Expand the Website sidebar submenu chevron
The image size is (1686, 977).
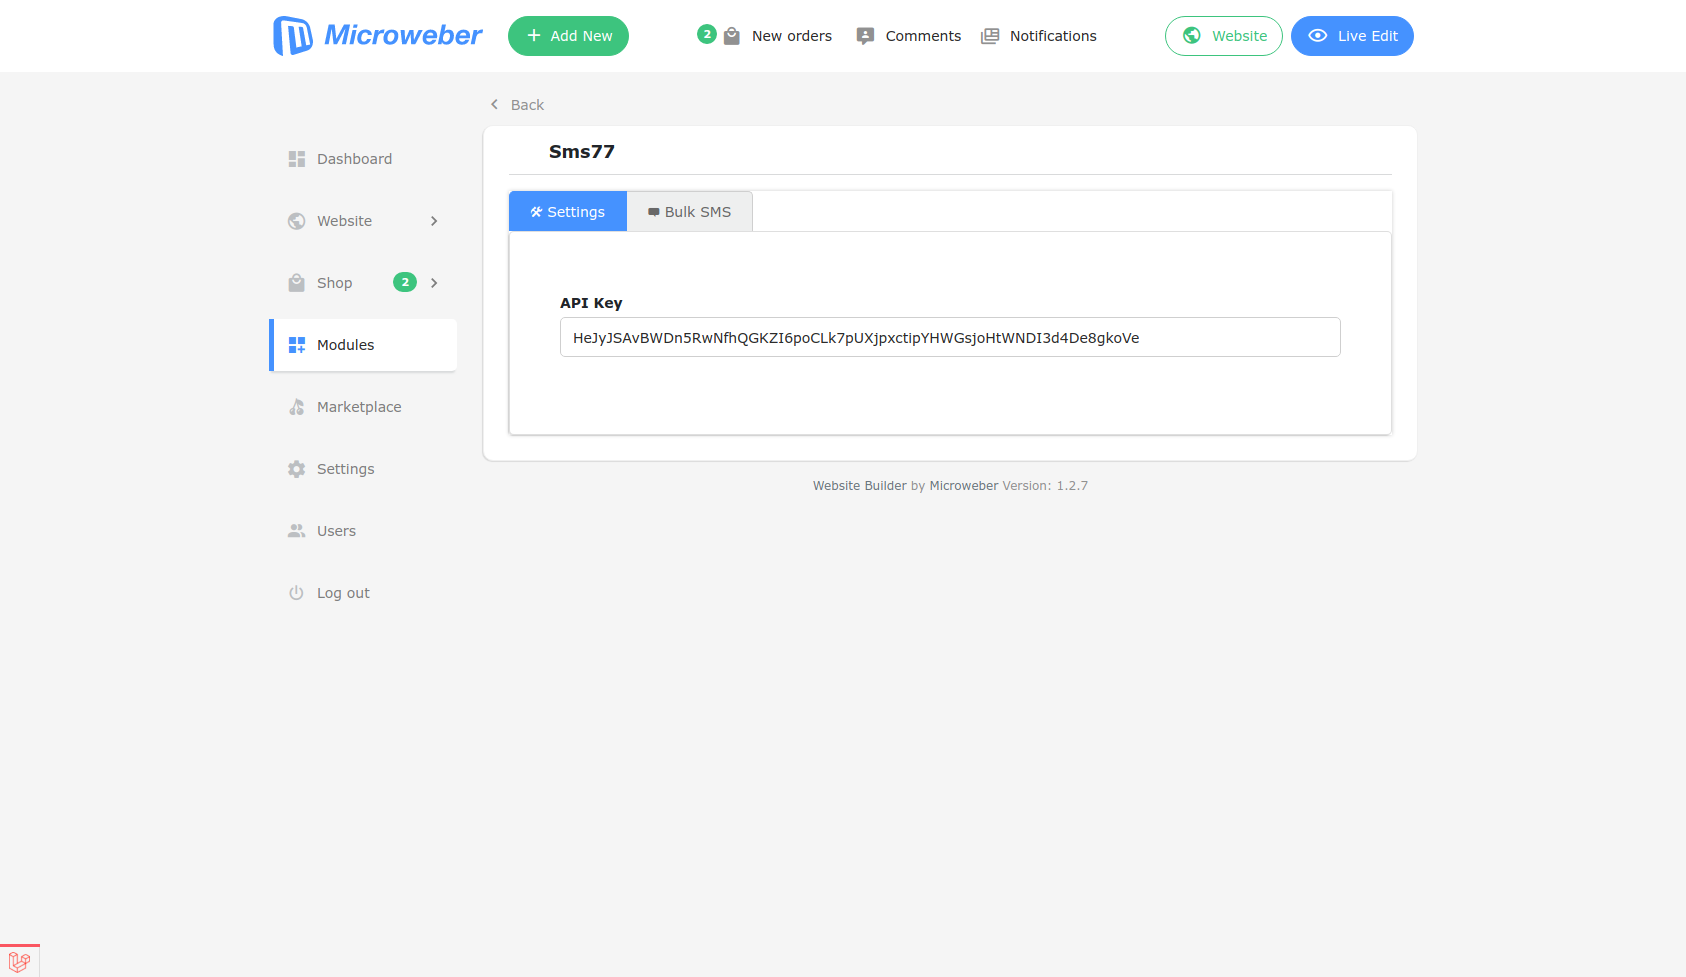coord(434,221)
